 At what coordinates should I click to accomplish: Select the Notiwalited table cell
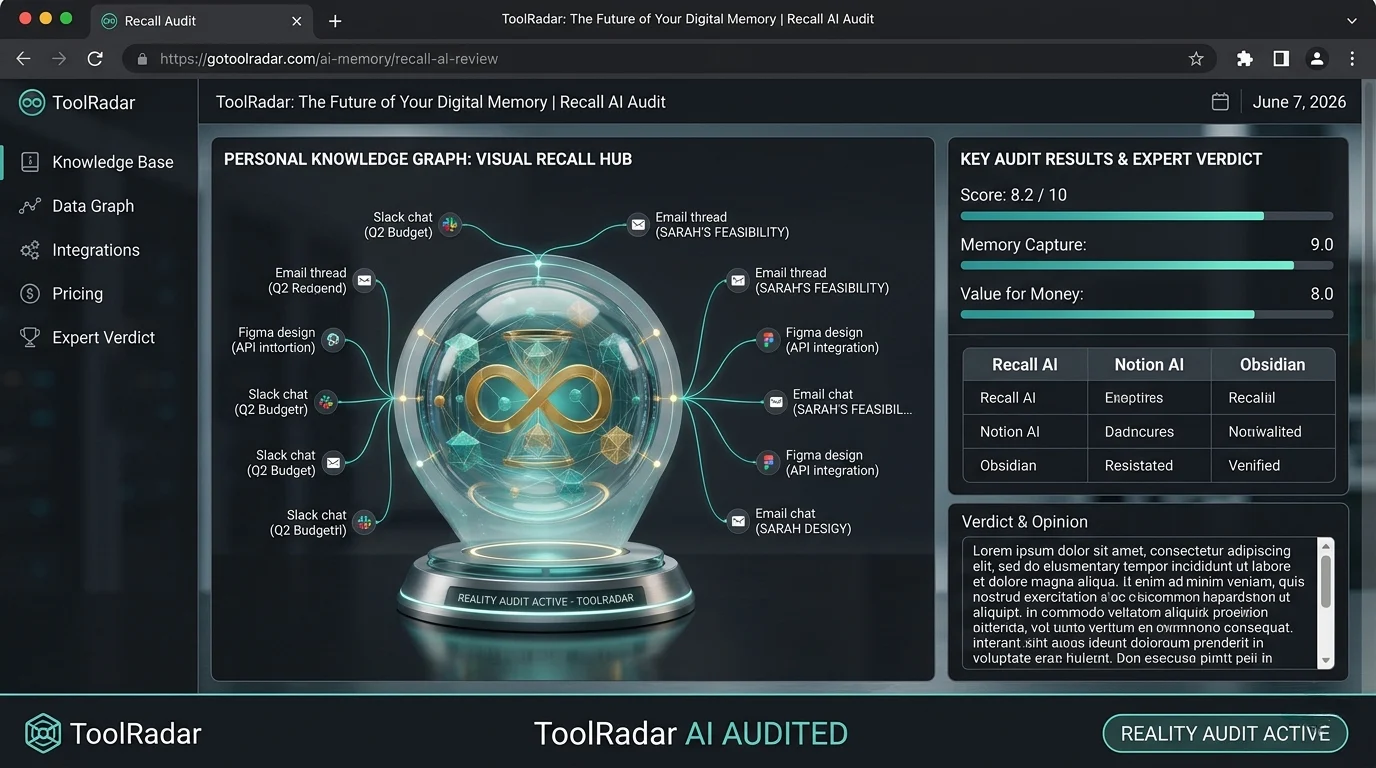click(1273, 432)
